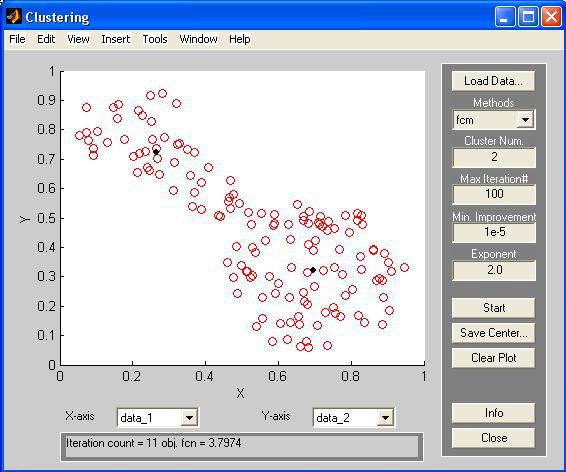The image size is (566, 472).
Task: Open the Insert menu
Action: tap(116, 39)
